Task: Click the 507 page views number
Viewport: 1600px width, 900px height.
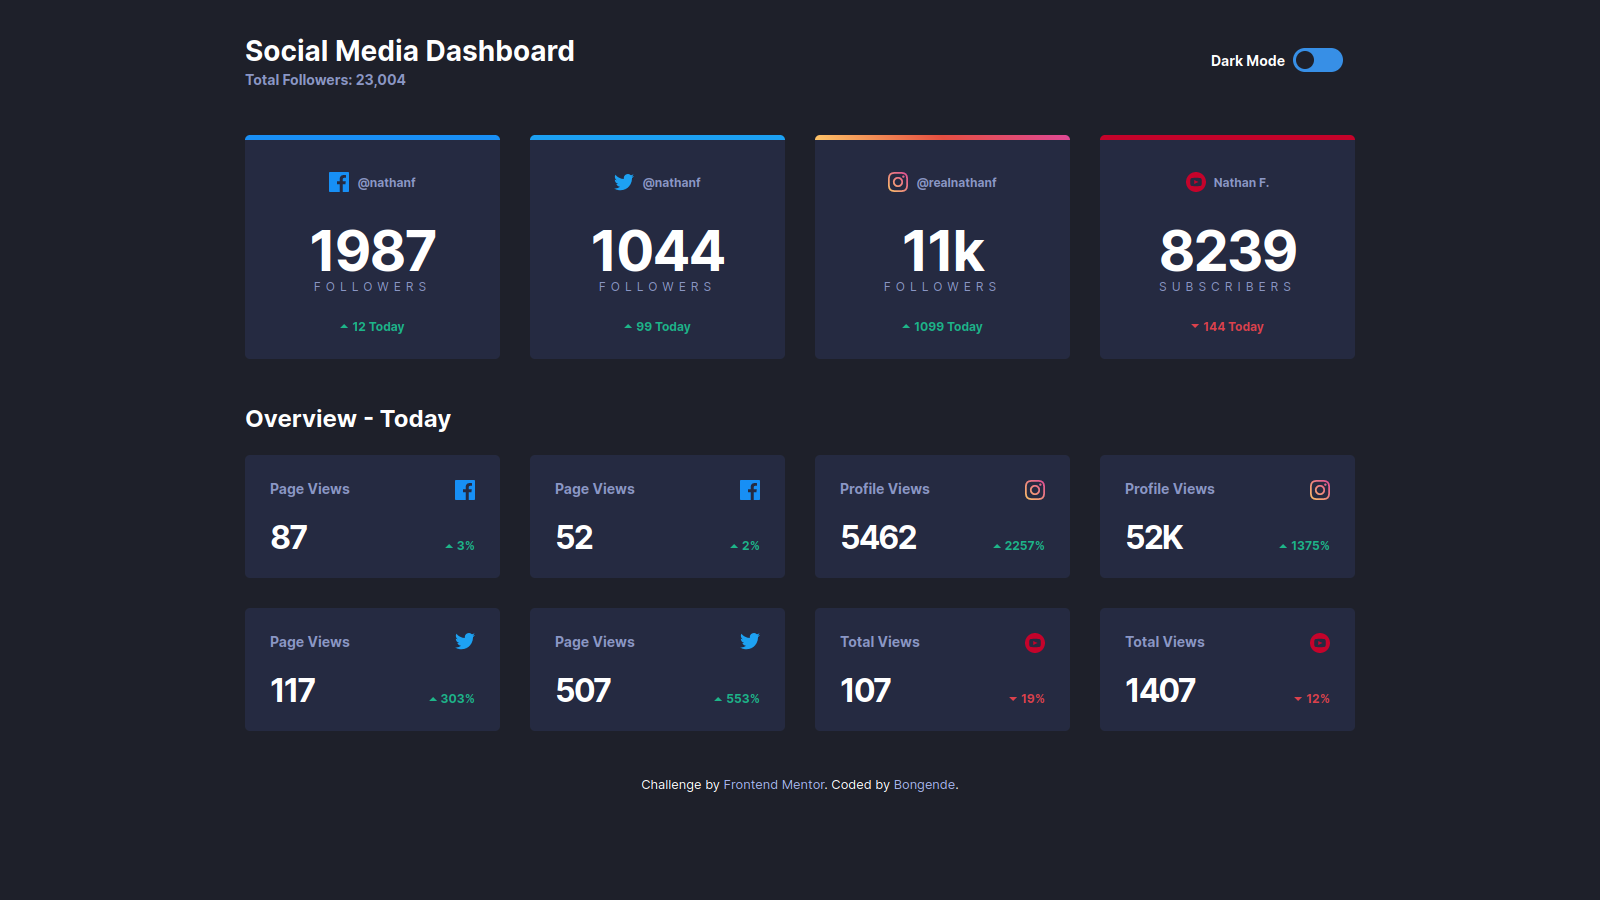Action: [583, 691]
